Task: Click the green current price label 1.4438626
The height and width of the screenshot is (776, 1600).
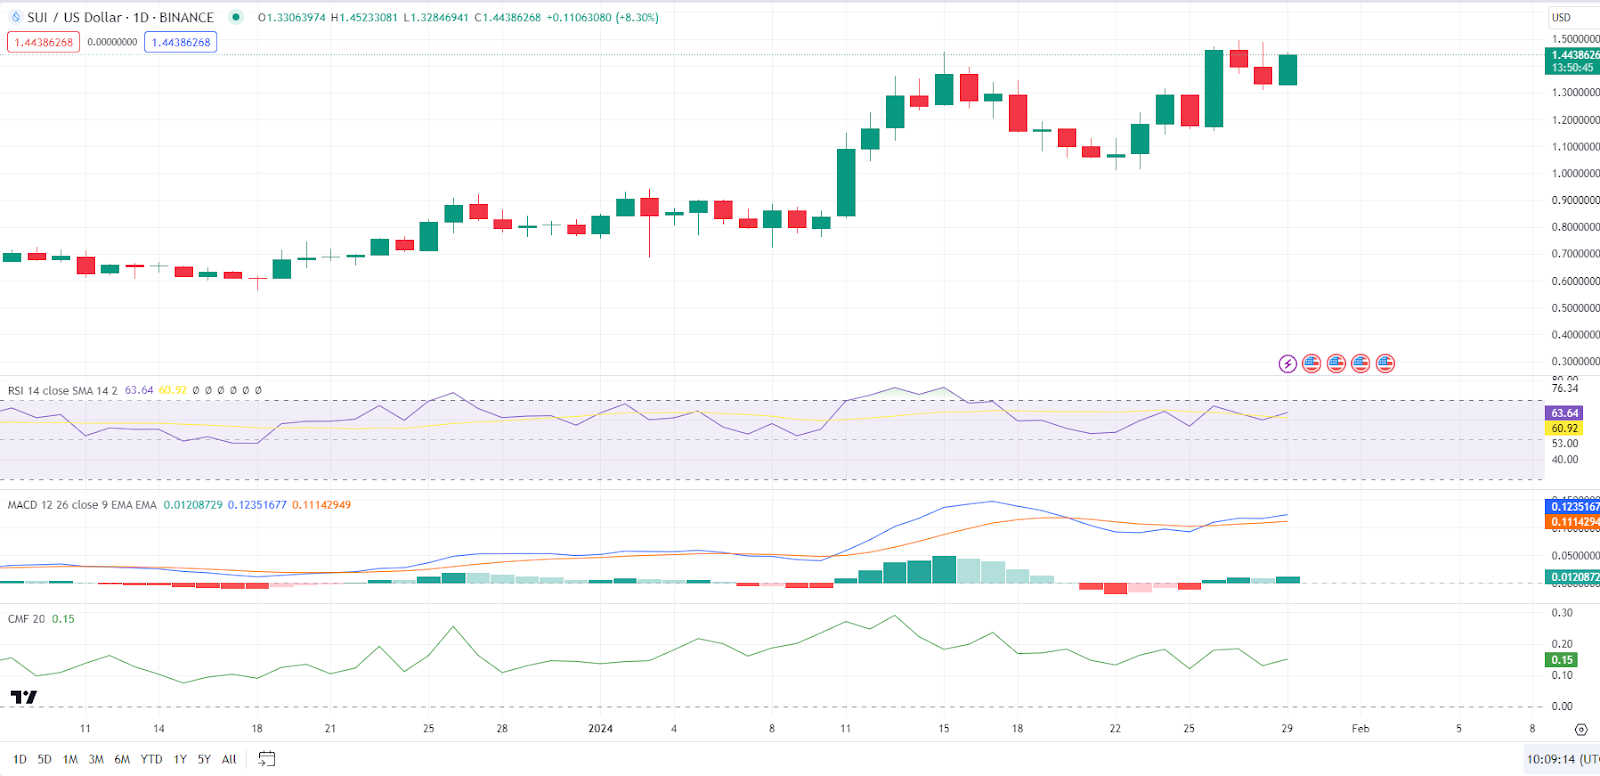Action: [1574, 61]
